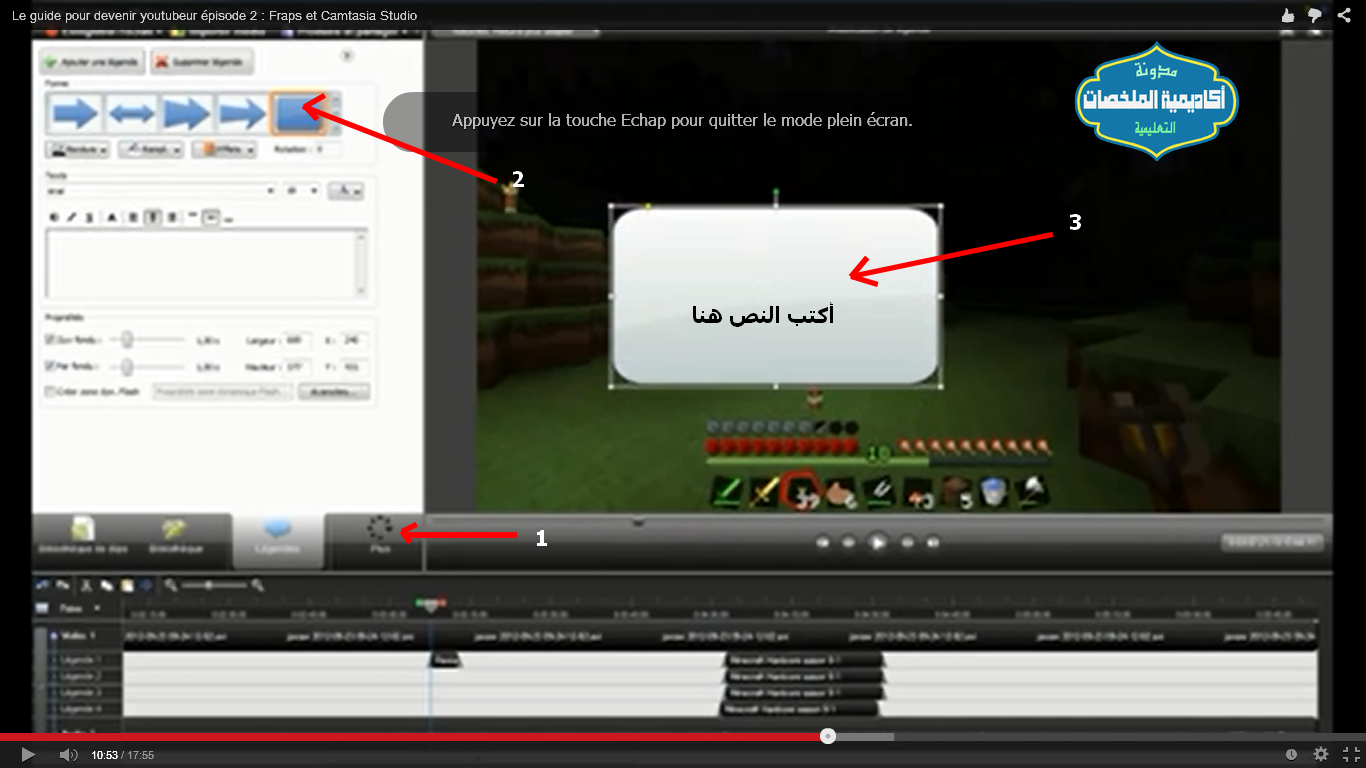Select the Légende 2 track header
Screen dimensions: 1366x768
[x=83, y=676]
